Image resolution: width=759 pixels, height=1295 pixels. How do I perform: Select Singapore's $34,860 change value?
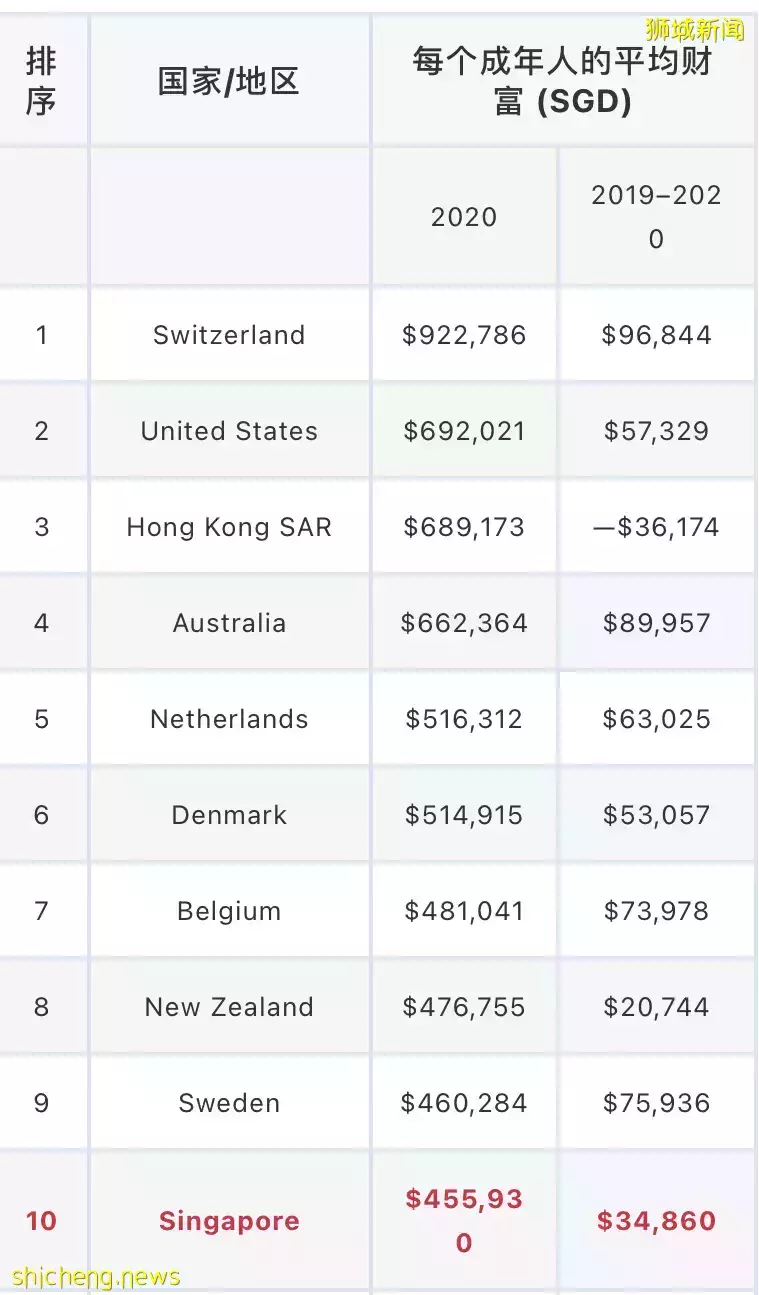[656, 1221]
